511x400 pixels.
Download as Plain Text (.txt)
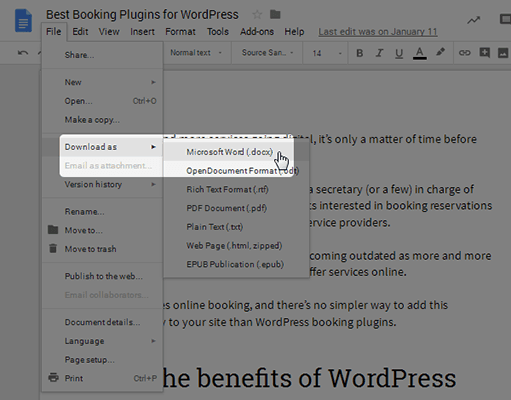(x=236, y=227)
